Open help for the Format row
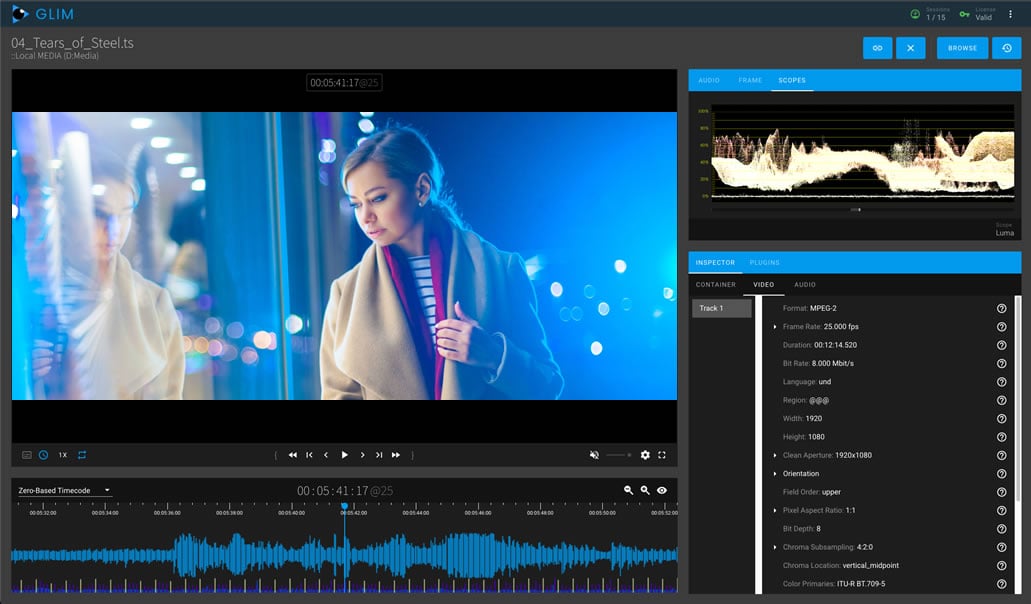The width and height of the screenshot is (1031, 604). 1001,308
